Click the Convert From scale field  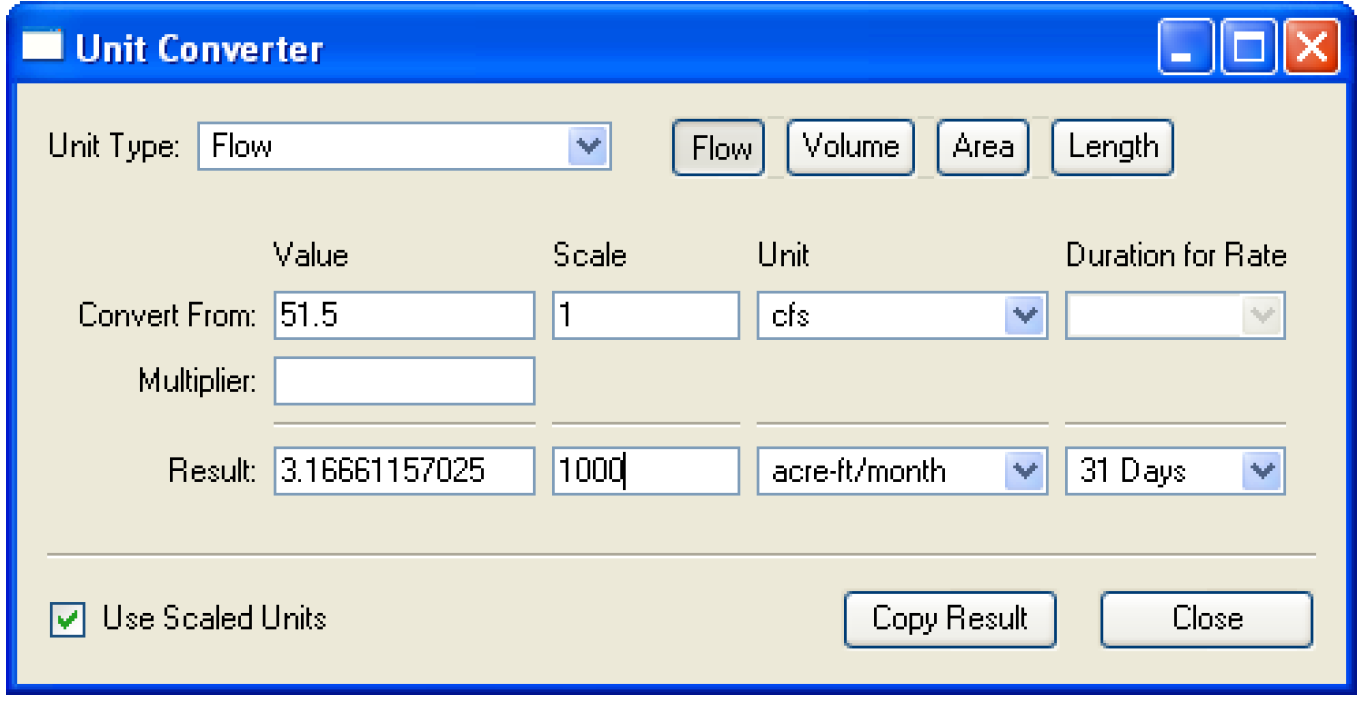click(x=645, y=316)
